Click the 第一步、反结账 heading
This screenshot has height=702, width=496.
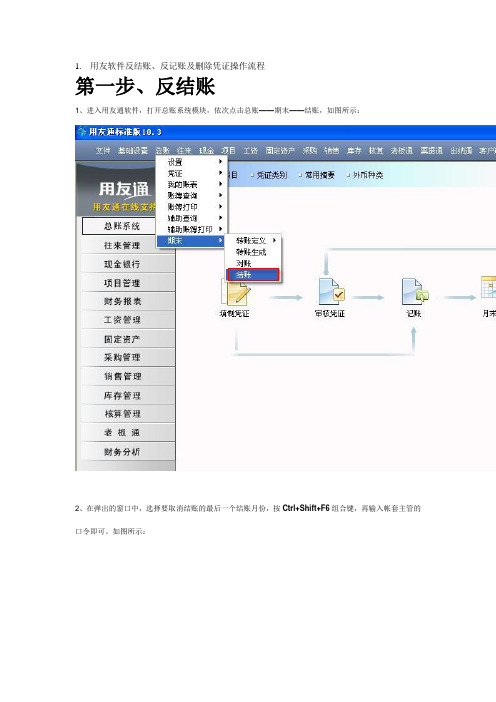coord(145,86)
